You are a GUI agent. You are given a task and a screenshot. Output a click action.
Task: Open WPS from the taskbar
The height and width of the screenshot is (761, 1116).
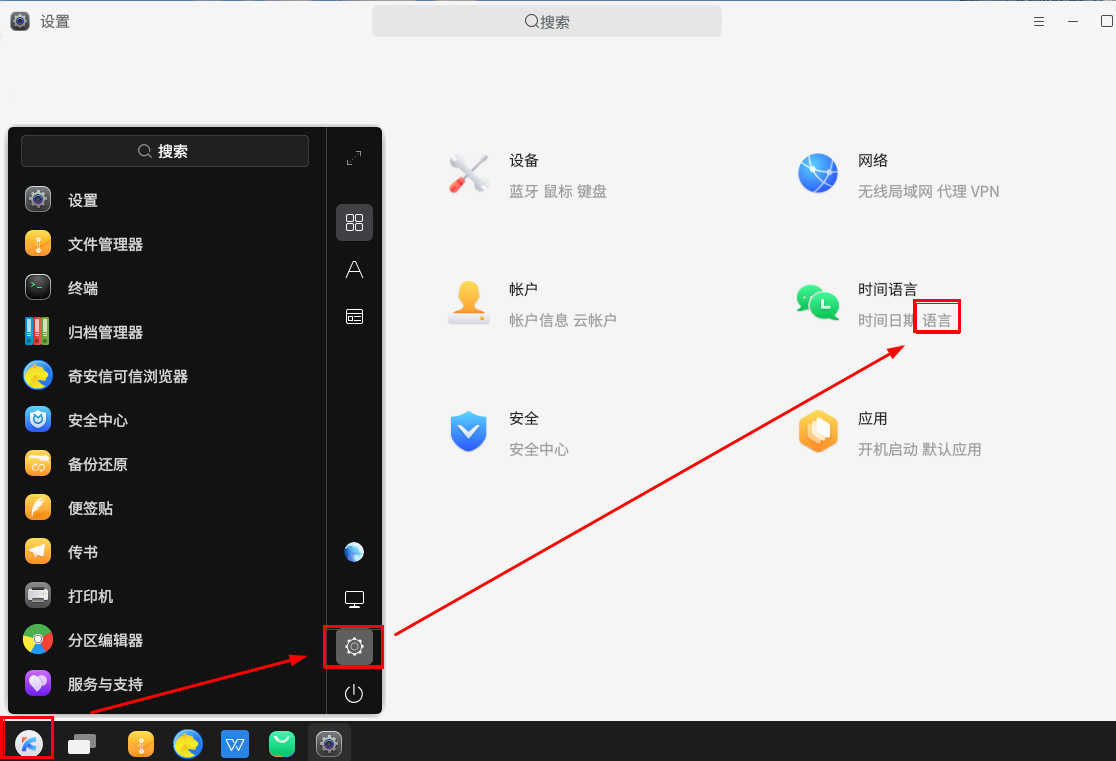234,743
